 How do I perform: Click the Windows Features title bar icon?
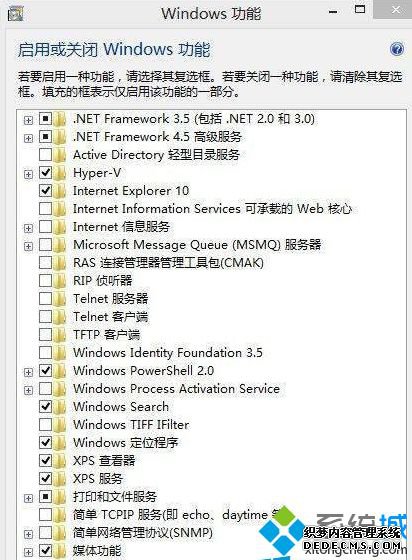pyautogui.click(x=15, y=14)
